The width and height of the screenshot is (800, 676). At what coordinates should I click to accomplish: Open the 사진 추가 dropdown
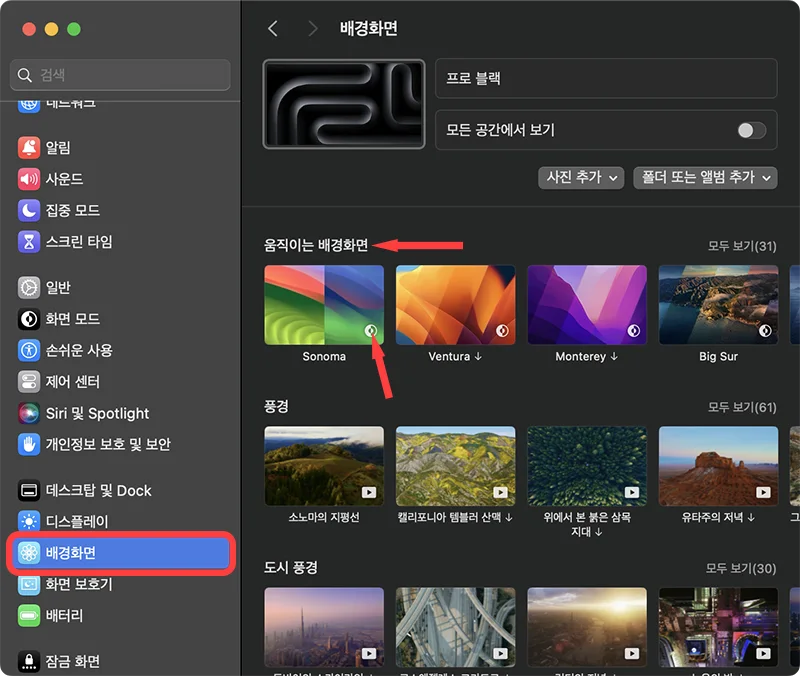tap(581, 178)
